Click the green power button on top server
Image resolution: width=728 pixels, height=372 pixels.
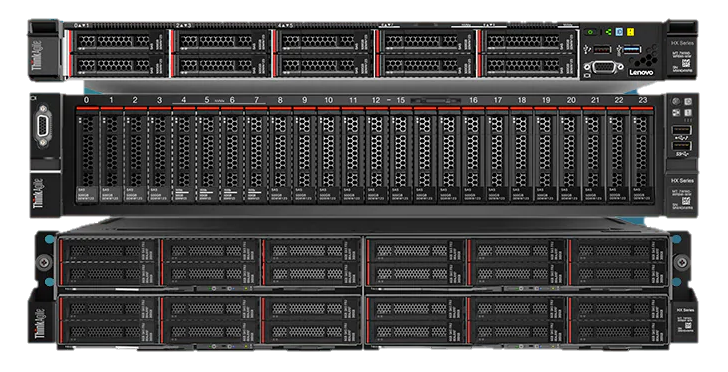(591, 32)
